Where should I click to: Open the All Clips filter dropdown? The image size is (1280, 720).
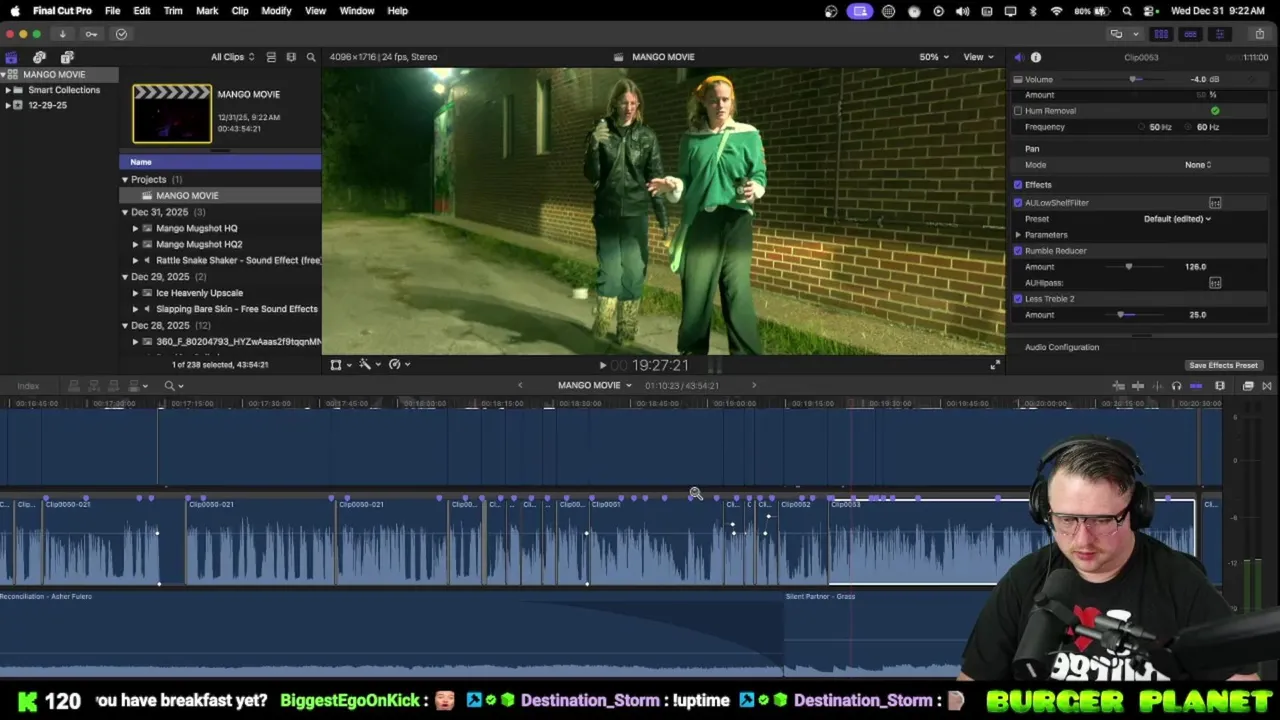coord(232,57)
